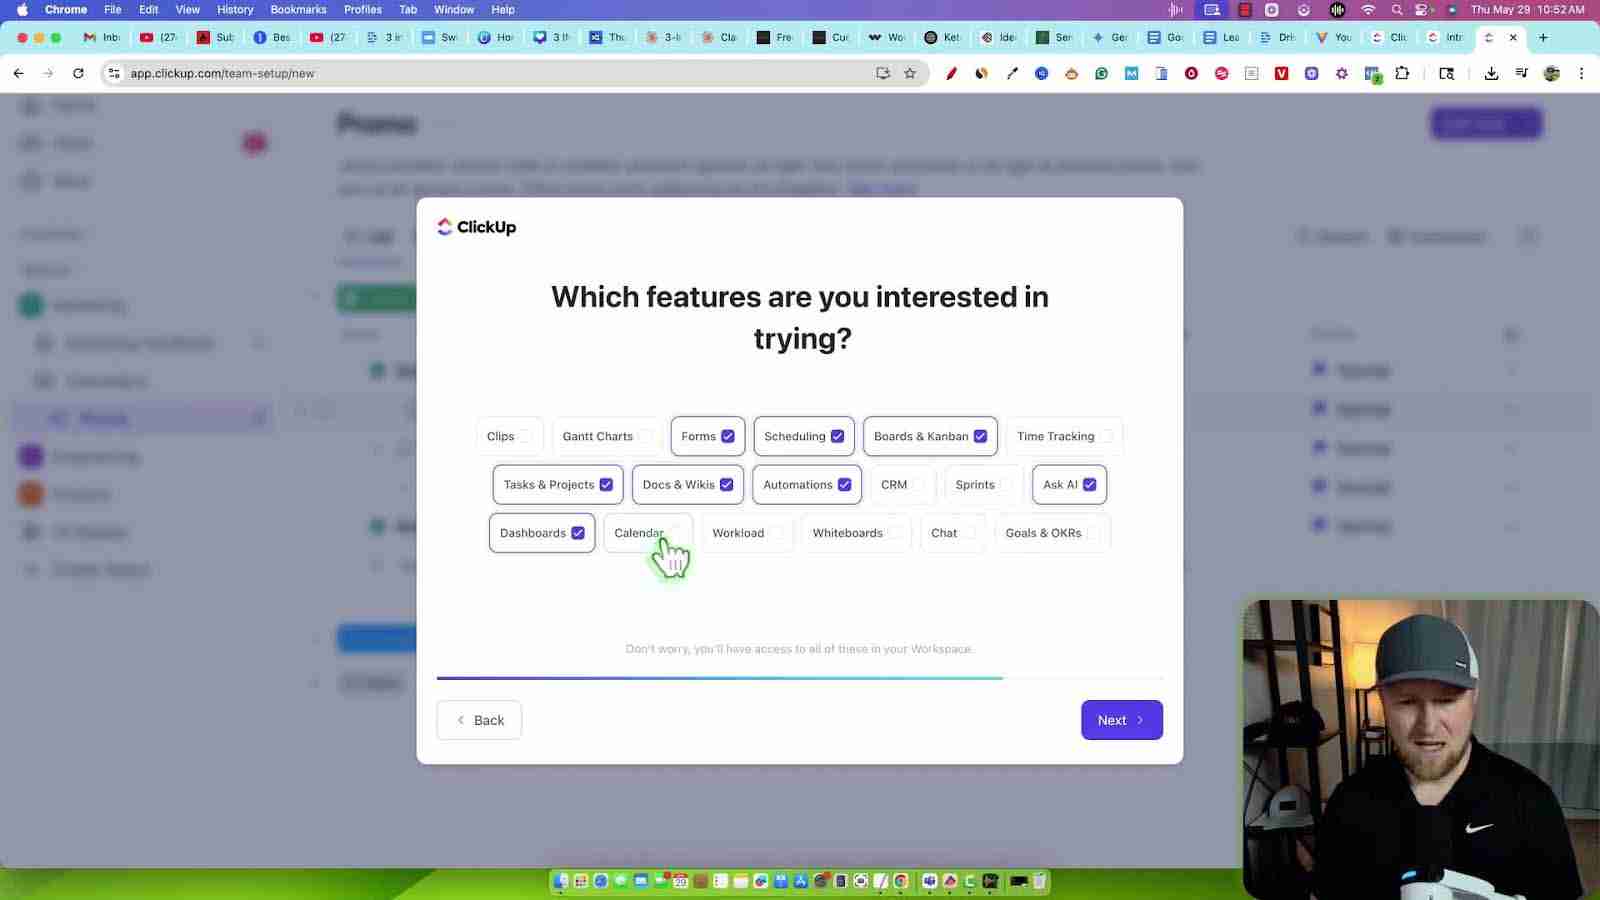View site information icon
1600x900 pixels.
[x=114, y=73]
